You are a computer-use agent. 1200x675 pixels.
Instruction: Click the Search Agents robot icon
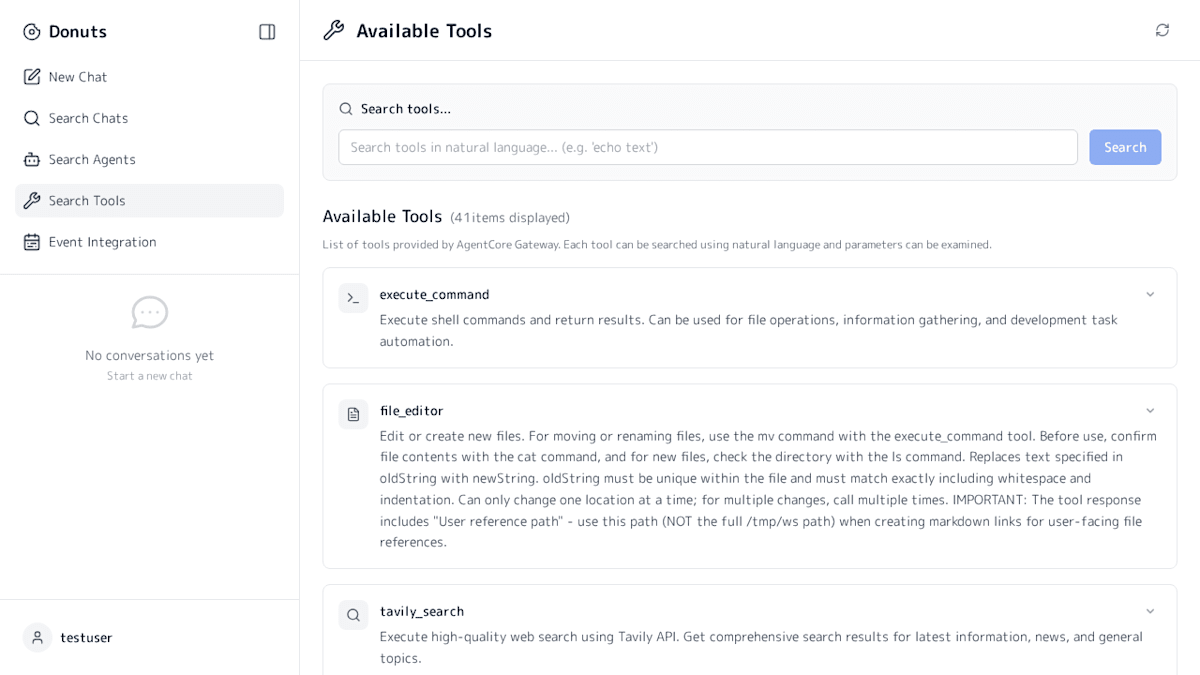click(x=32, y=159)
